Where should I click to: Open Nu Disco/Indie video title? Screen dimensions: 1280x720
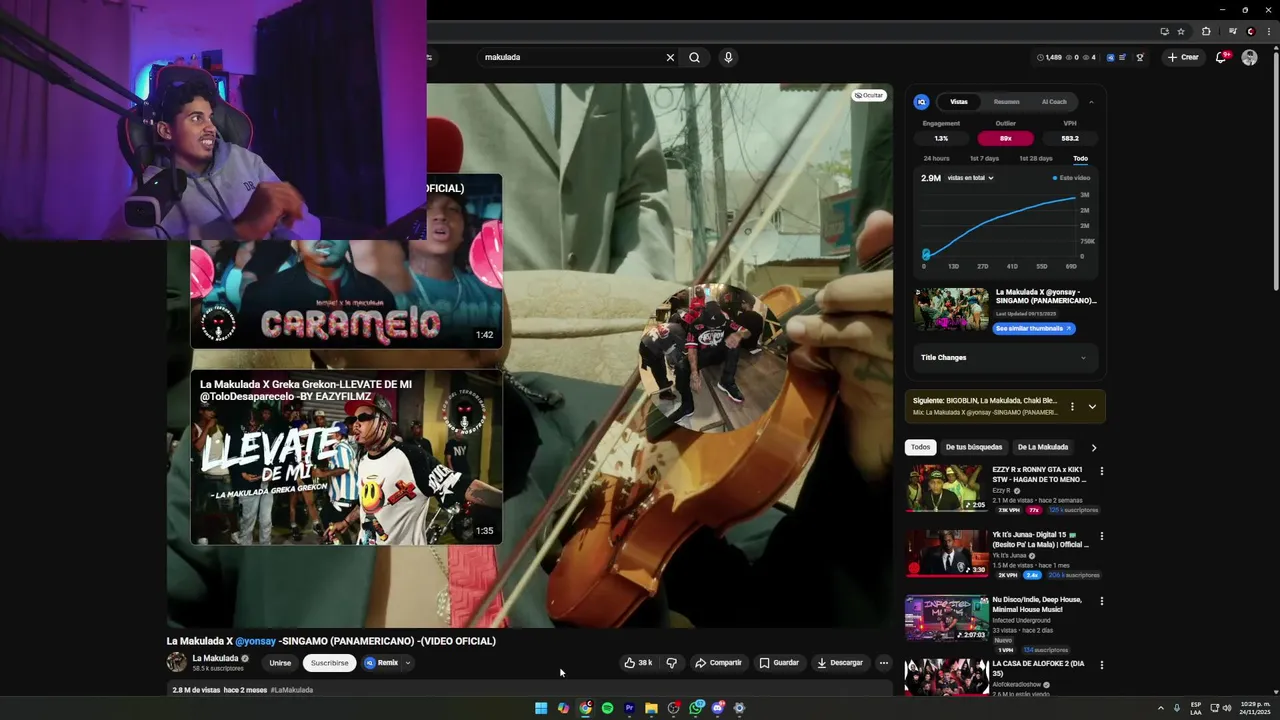click(x=1037, y=604)
